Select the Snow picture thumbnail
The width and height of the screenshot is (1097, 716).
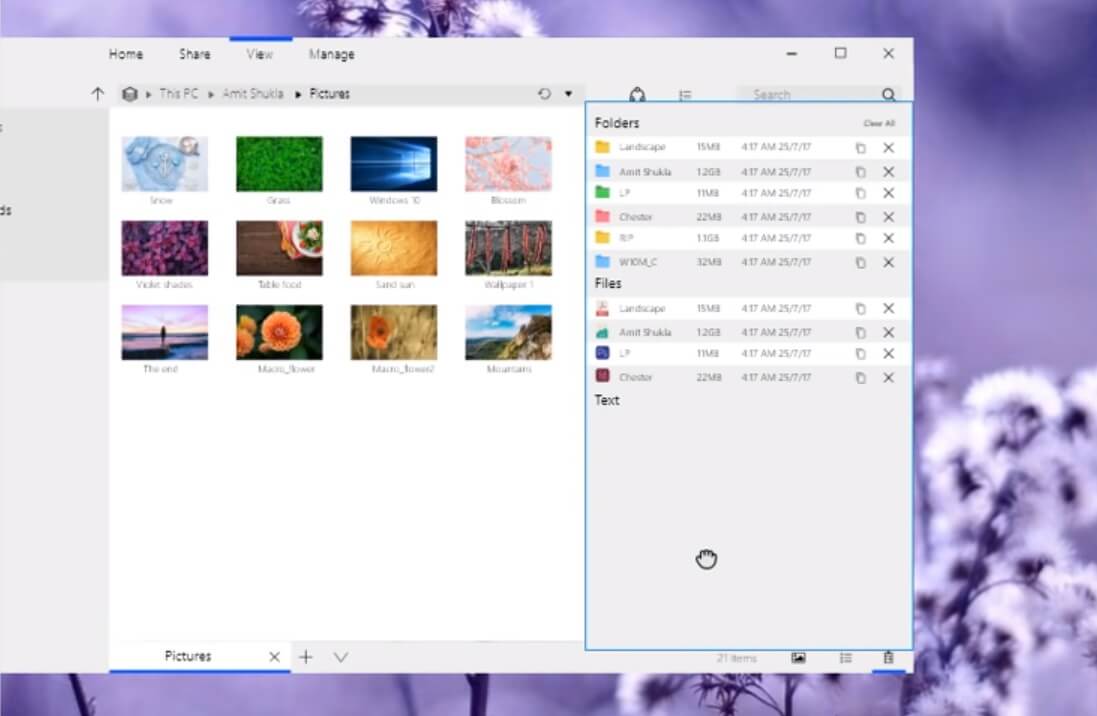(x=164, y=164)
